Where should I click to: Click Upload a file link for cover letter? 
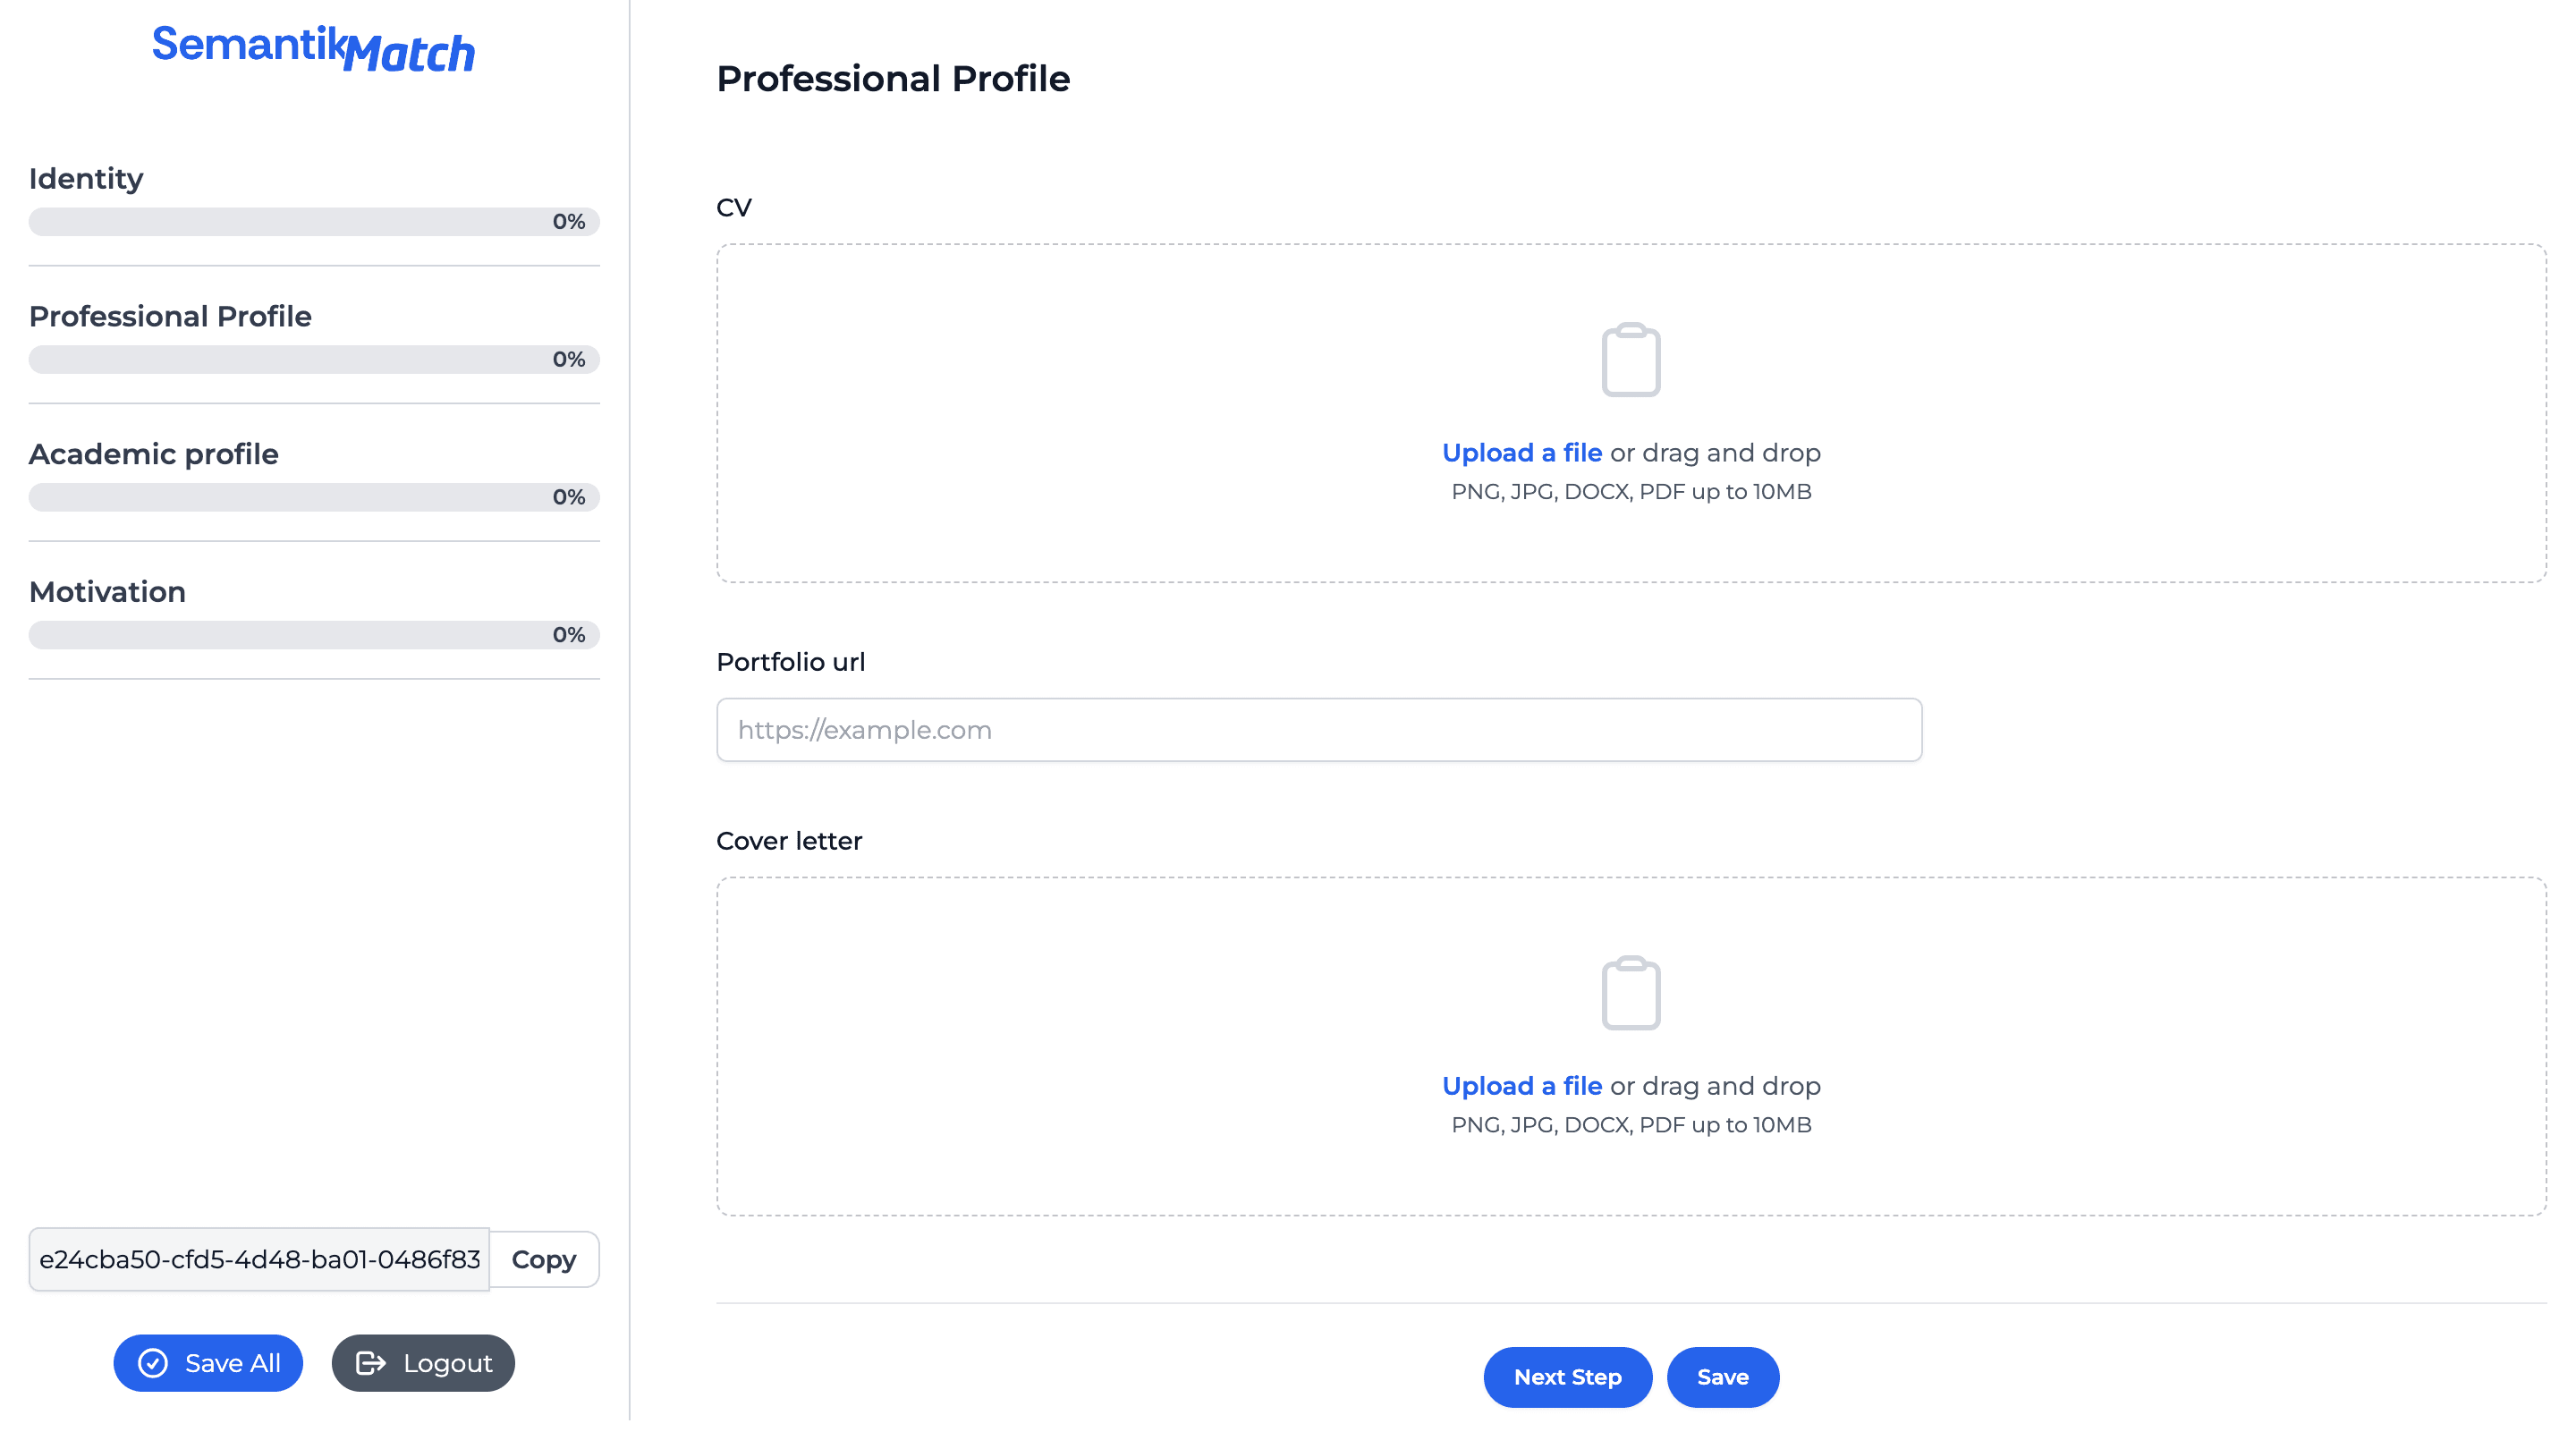click(x=1520, y=1087)
